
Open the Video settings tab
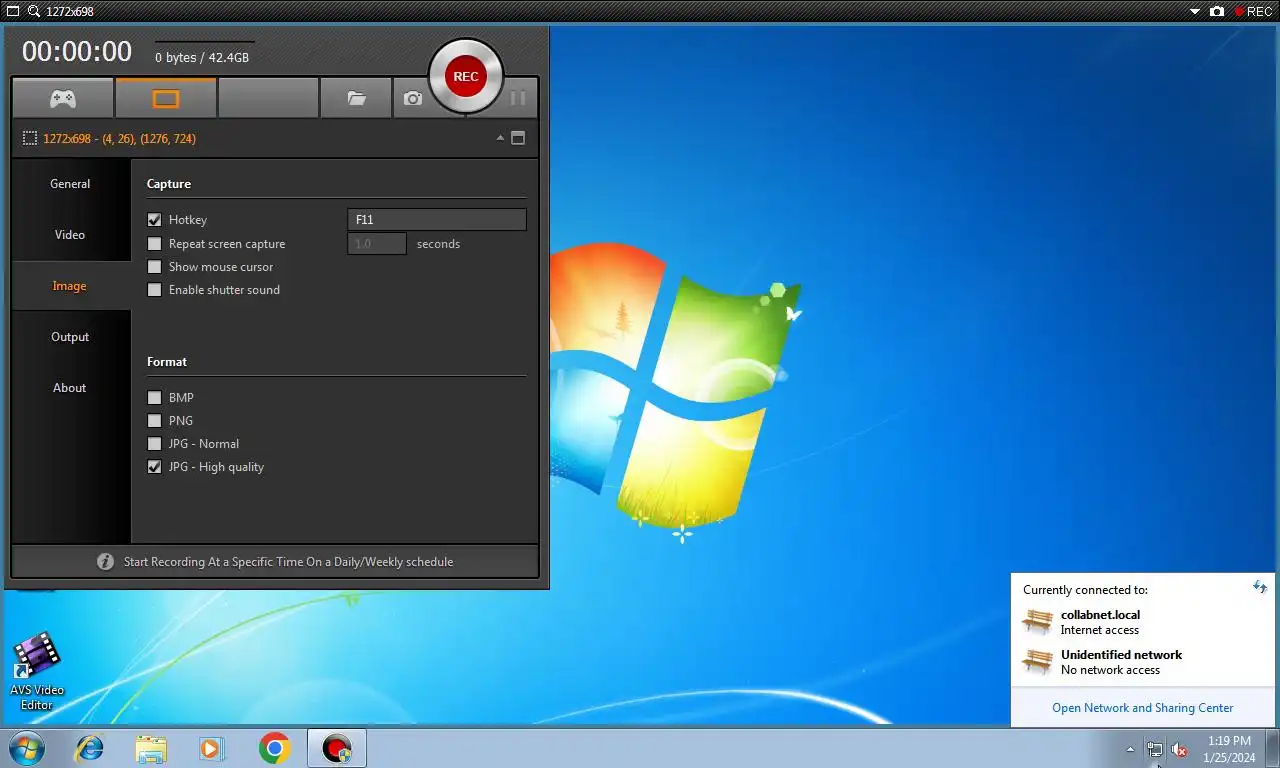pos(70,235)
